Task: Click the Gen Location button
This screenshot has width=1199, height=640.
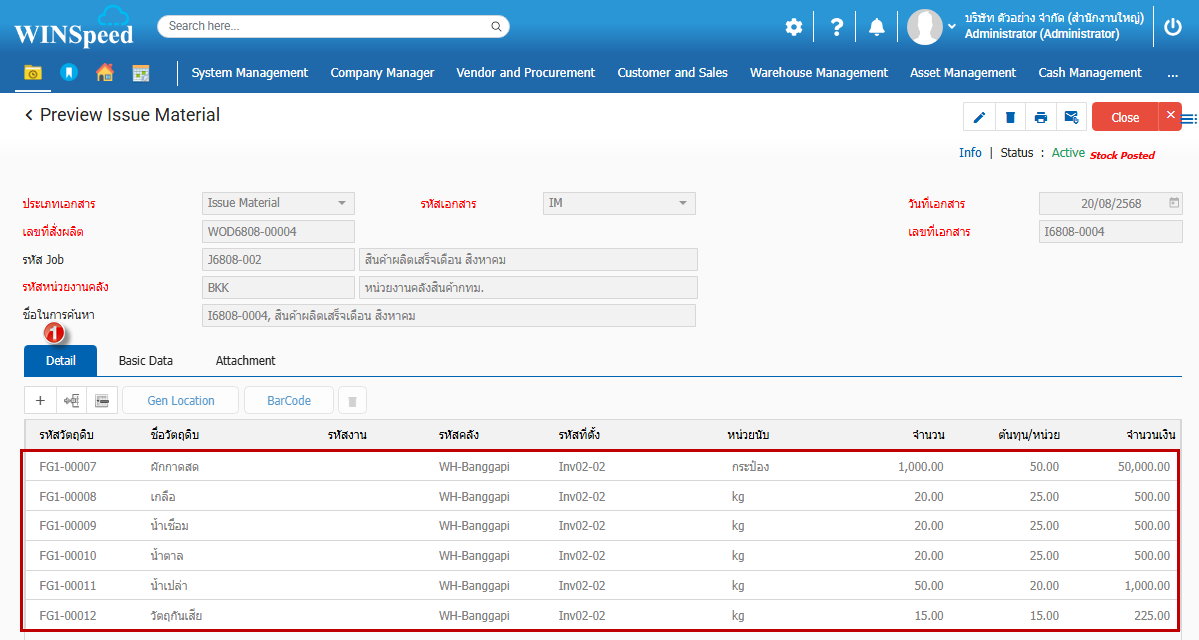Action: 181,401
